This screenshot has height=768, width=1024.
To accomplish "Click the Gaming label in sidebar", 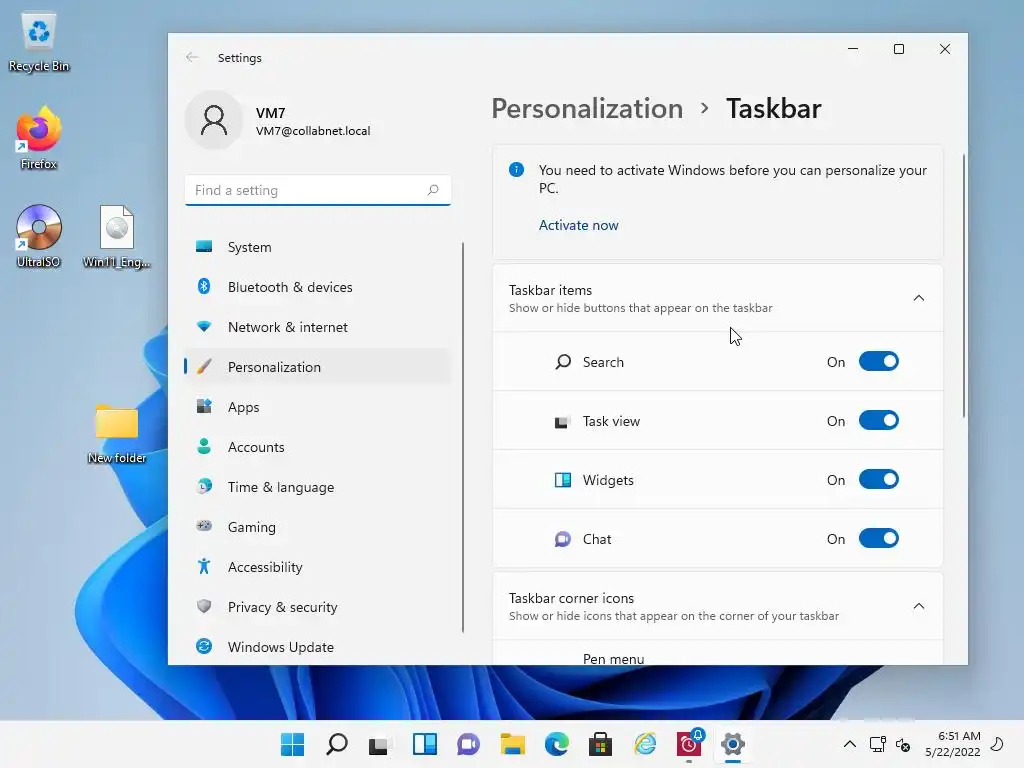I will 251,527.
